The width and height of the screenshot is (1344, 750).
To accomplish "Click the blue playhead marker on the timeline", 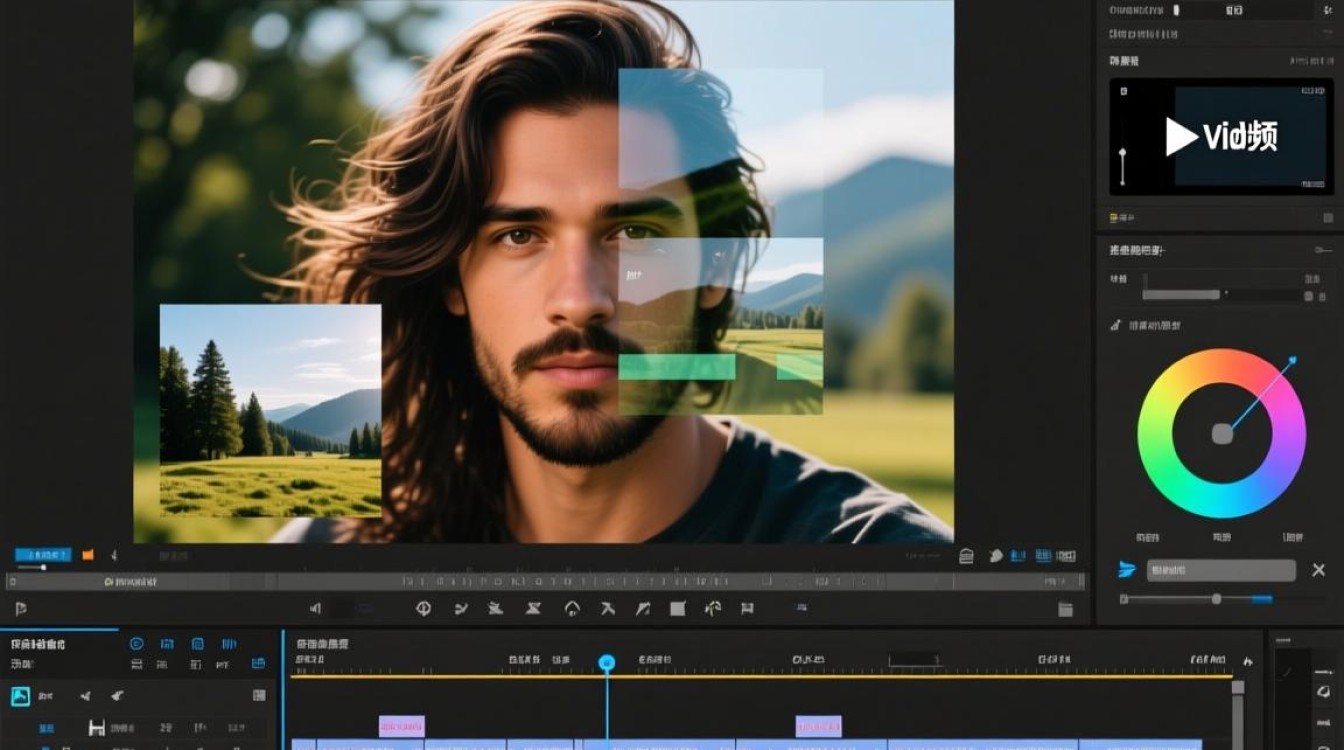I will tap(607, 663).
